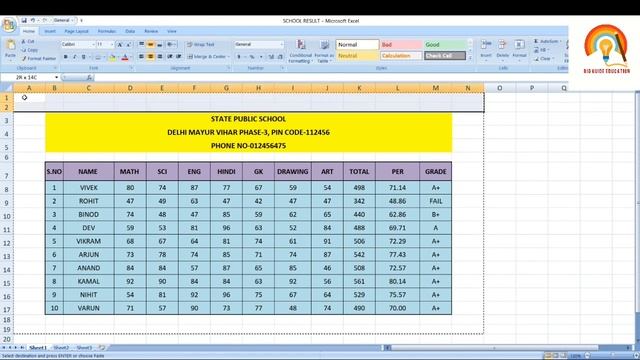Click the Increase Indent icon

(179, 57)
